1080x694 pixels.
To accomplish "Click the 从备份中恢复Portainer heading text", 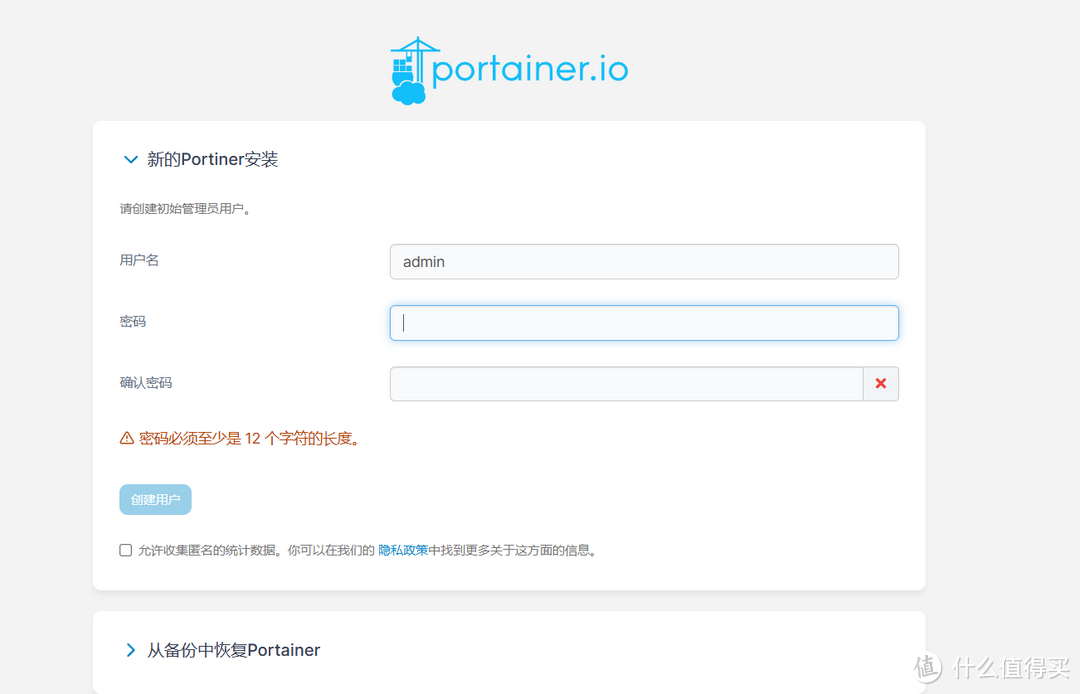I will coord(233,650).
